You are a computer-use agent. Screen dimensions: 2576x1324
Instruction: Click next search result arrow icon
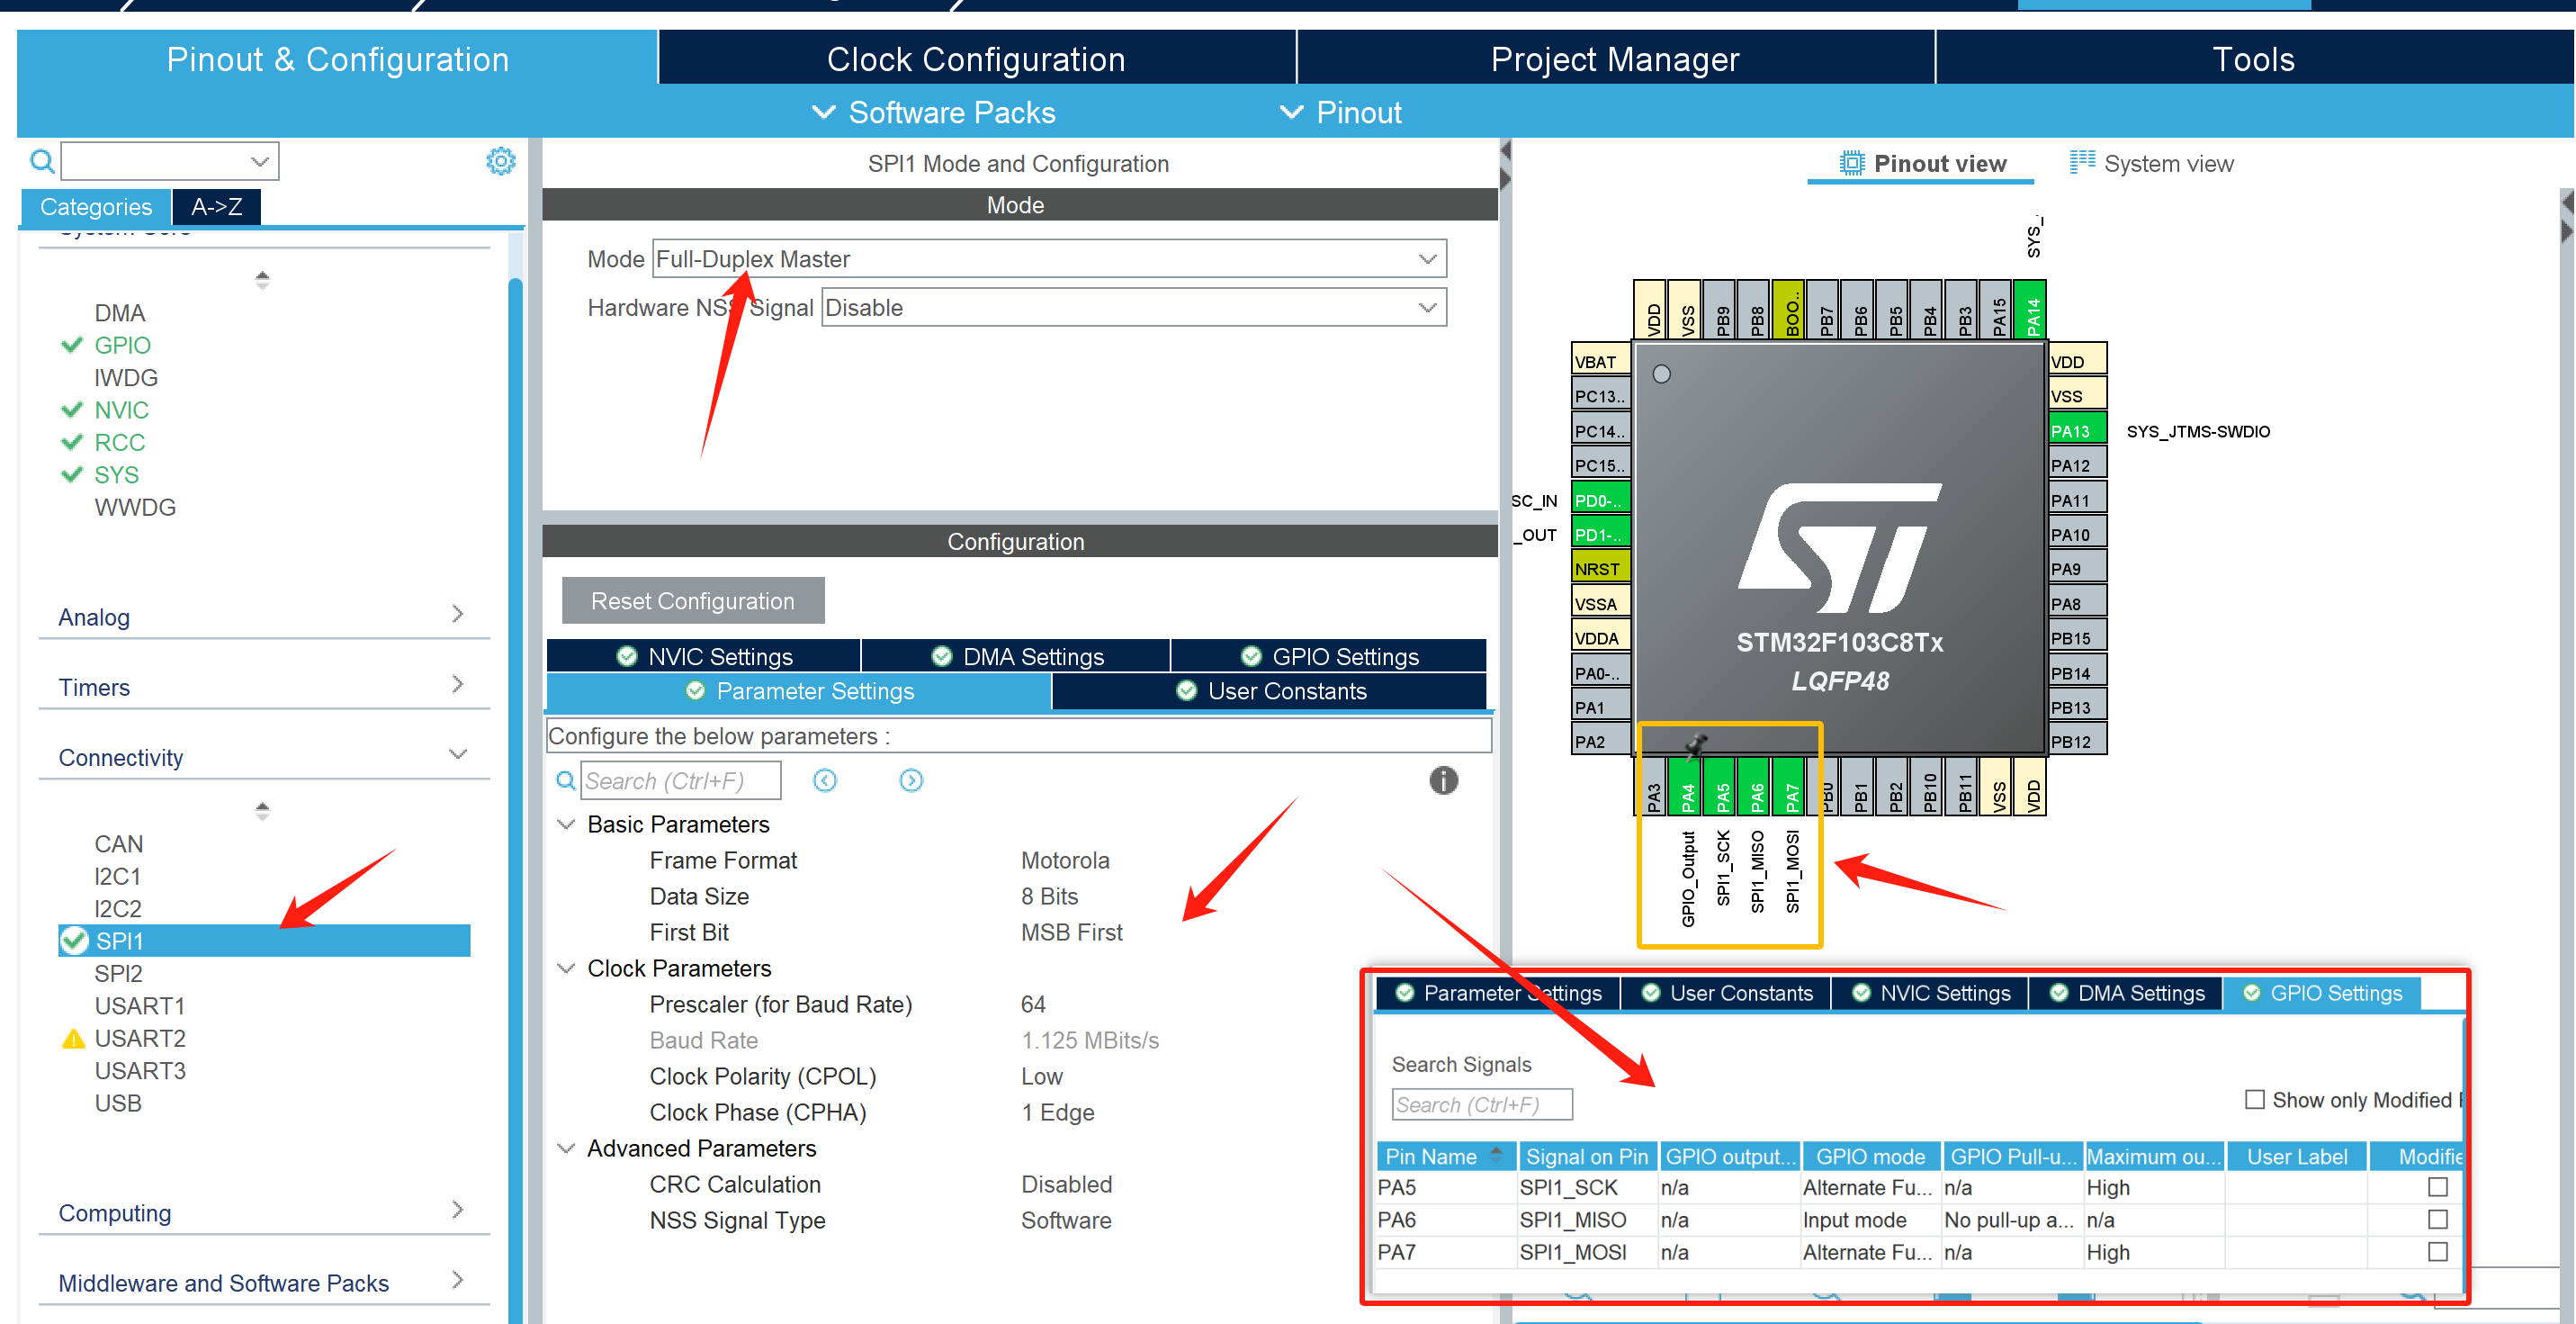click(x=910, y=780)
